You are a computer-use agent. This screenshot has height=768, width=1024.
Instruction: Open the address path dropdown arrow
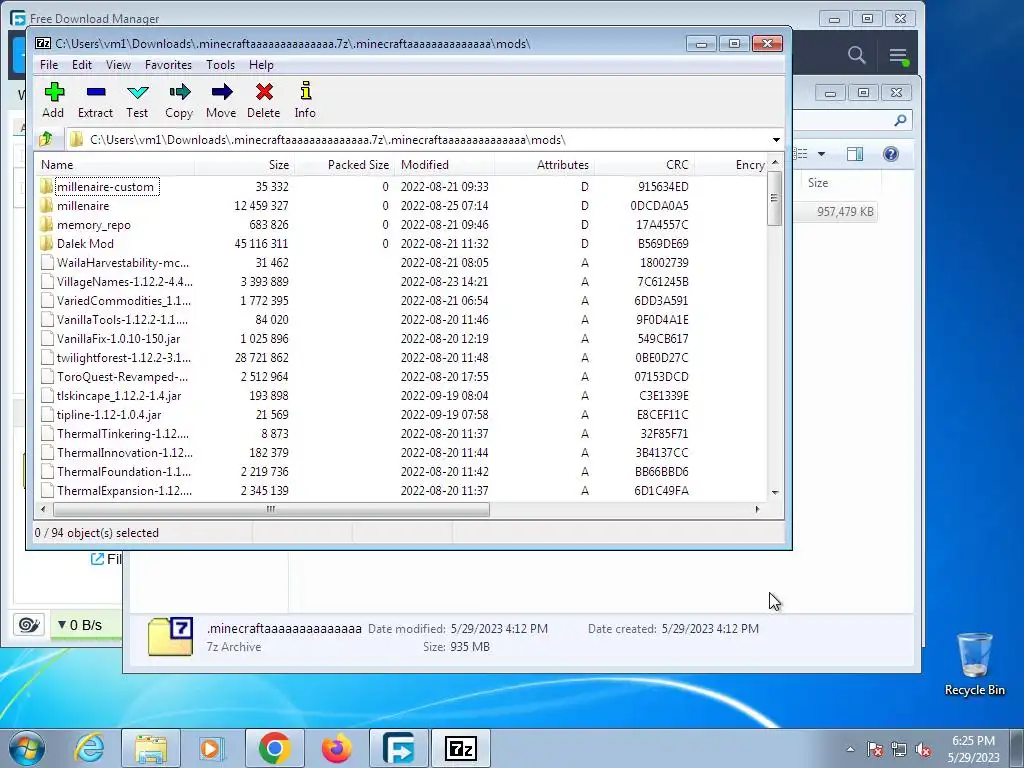[x=776, y=140]
